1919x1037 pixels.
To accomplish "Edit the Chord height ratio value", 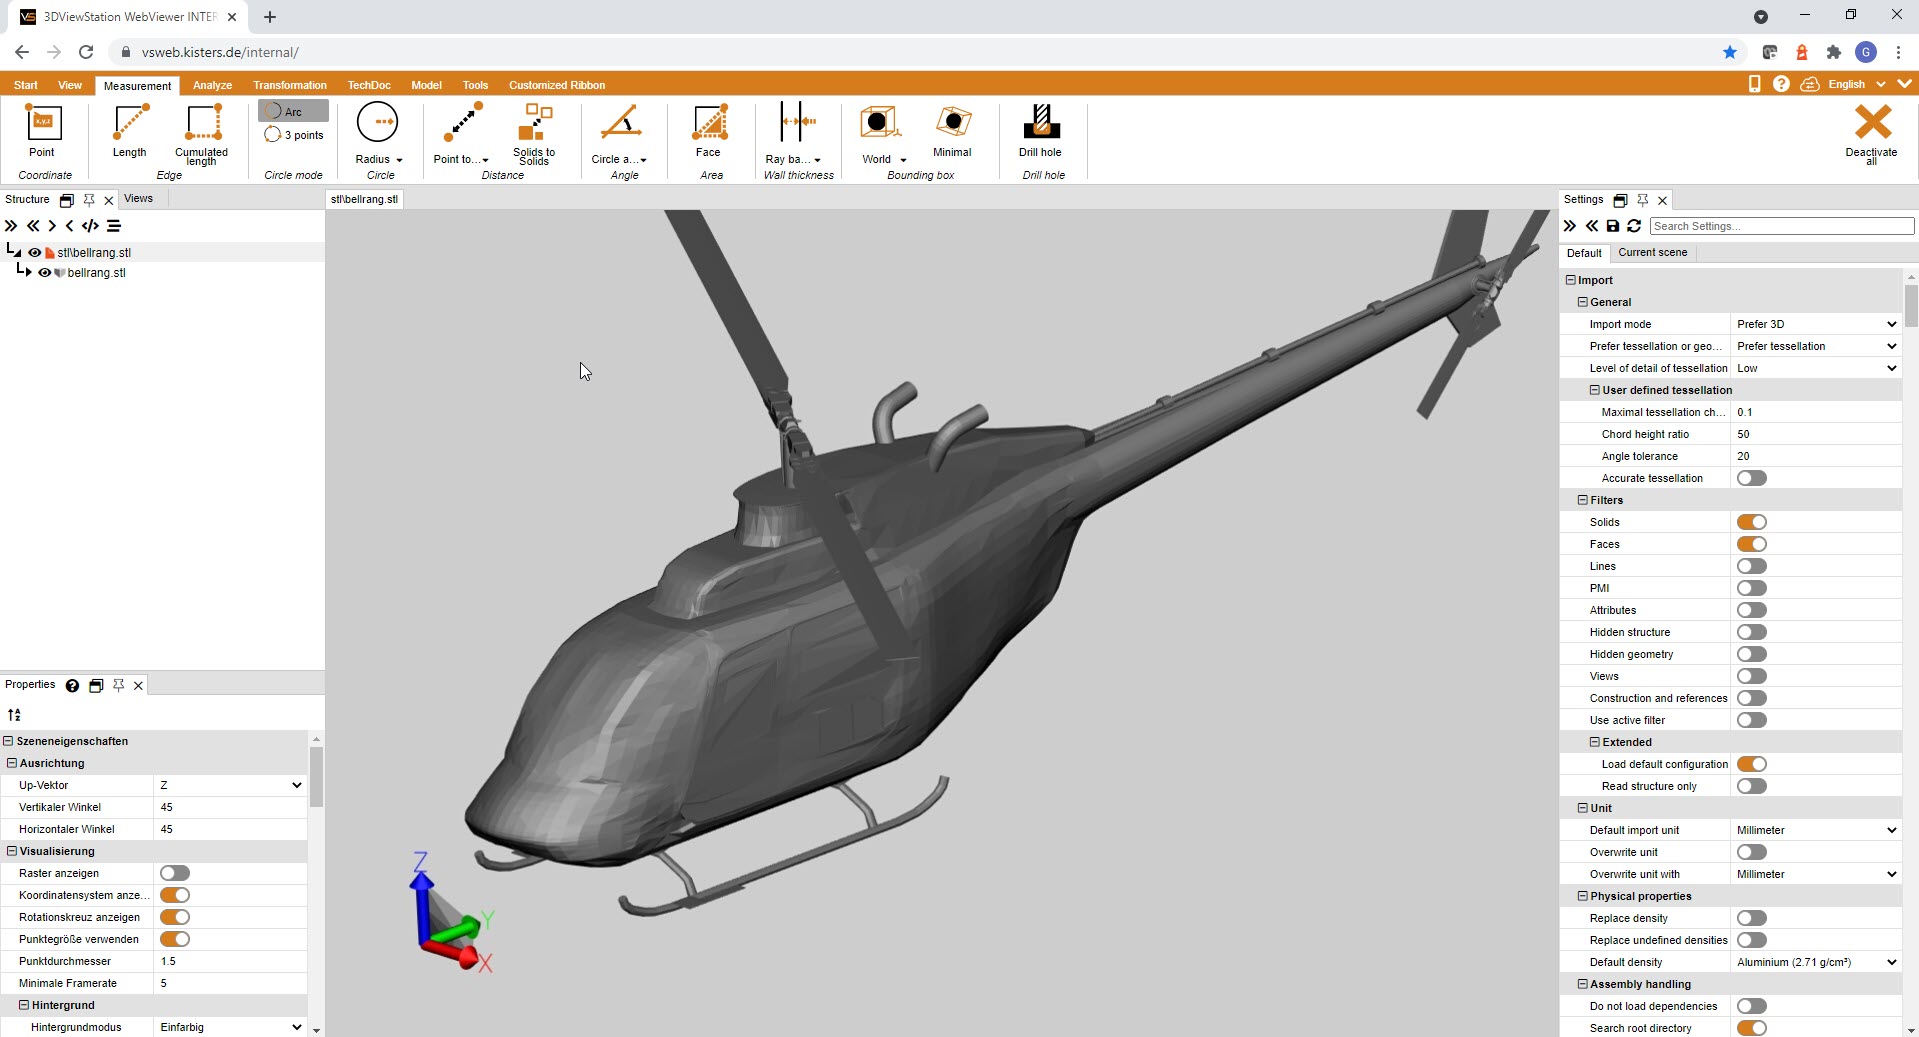I will point(1816,434).
